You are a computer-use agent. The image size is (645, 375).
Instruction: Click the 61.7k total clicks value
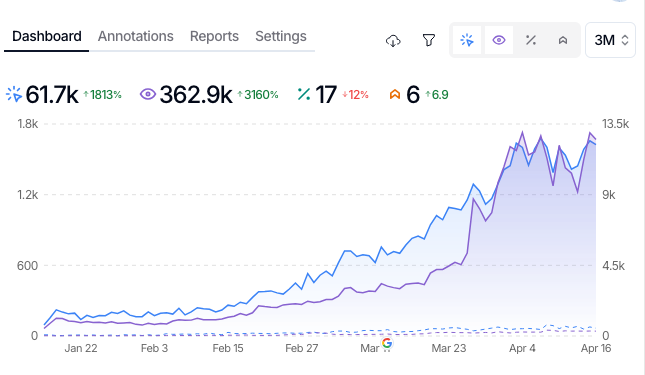coord(52,95)
